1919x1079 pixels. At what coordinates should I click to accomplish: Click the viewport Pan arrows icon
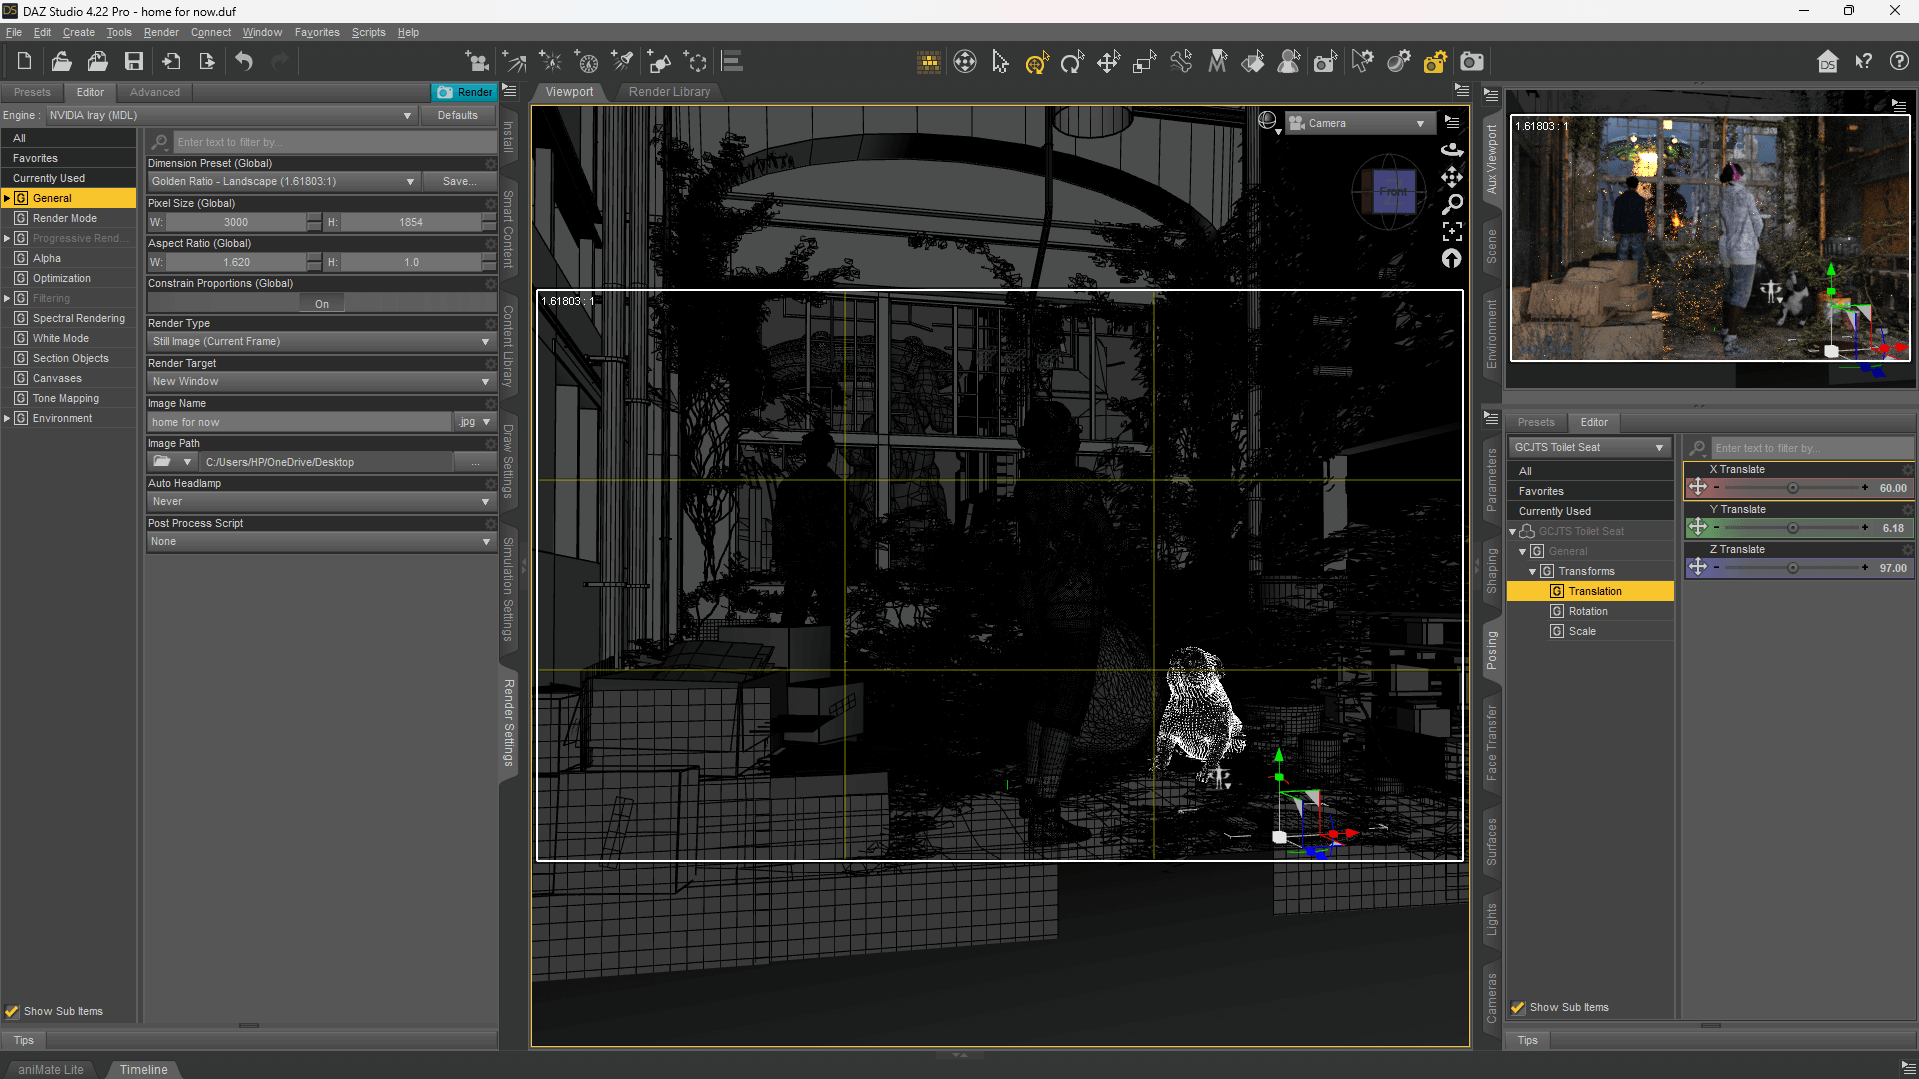(x=1452, y=177)
